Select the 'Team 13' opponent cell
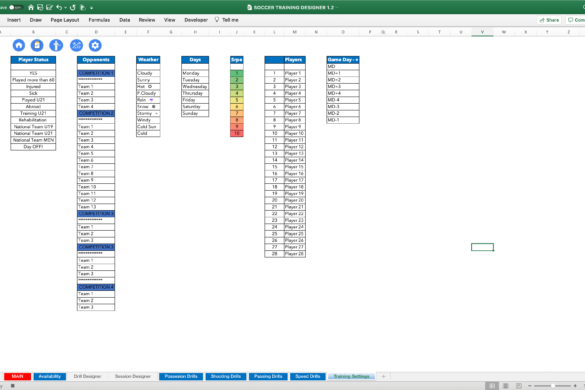The image size is (585, 390). click(96, 207)
